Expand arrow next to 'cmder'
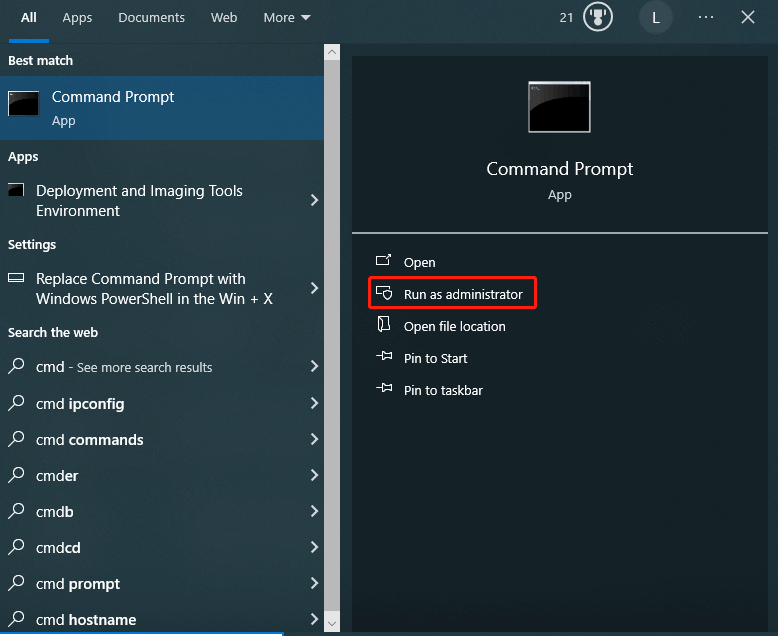Screen dimensions: 778x636 [x=314, y=475]
